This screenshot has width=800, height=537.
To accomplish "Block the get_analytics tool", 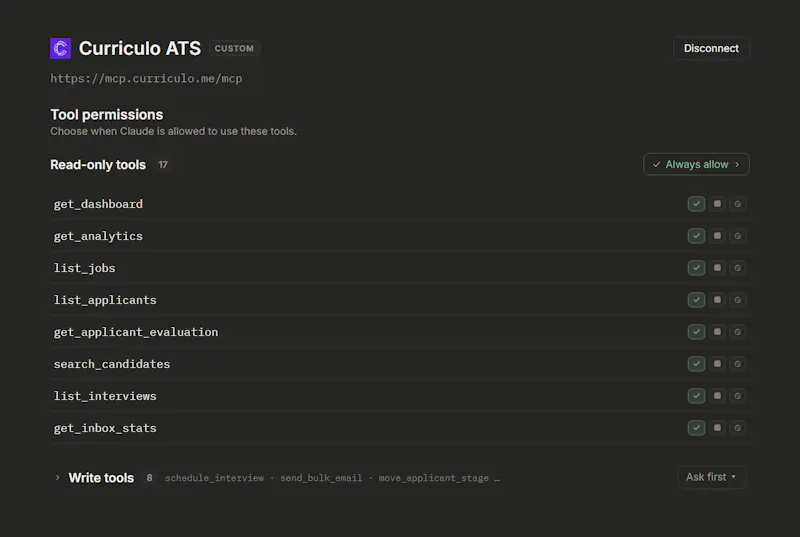I will tap(738, 236).
